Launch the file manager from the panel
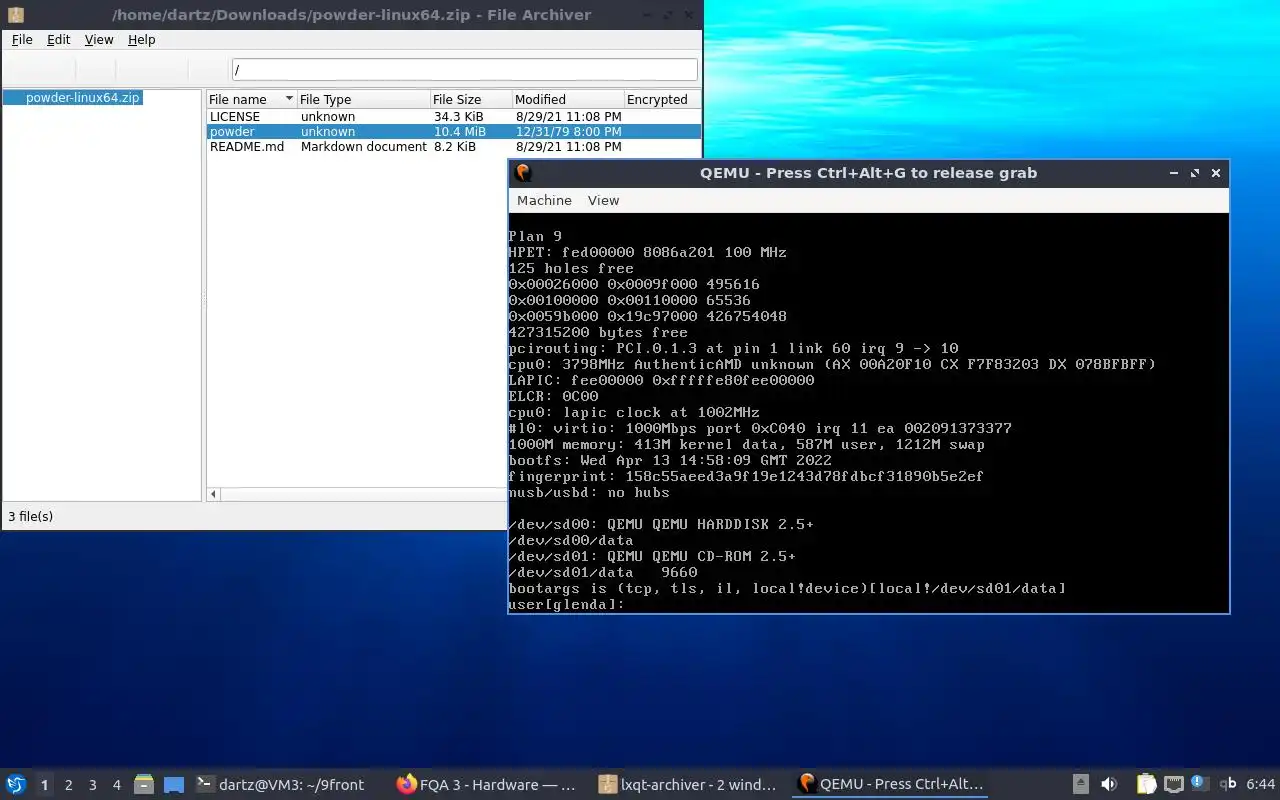The image size is (1280, 800). click(144, 785)
